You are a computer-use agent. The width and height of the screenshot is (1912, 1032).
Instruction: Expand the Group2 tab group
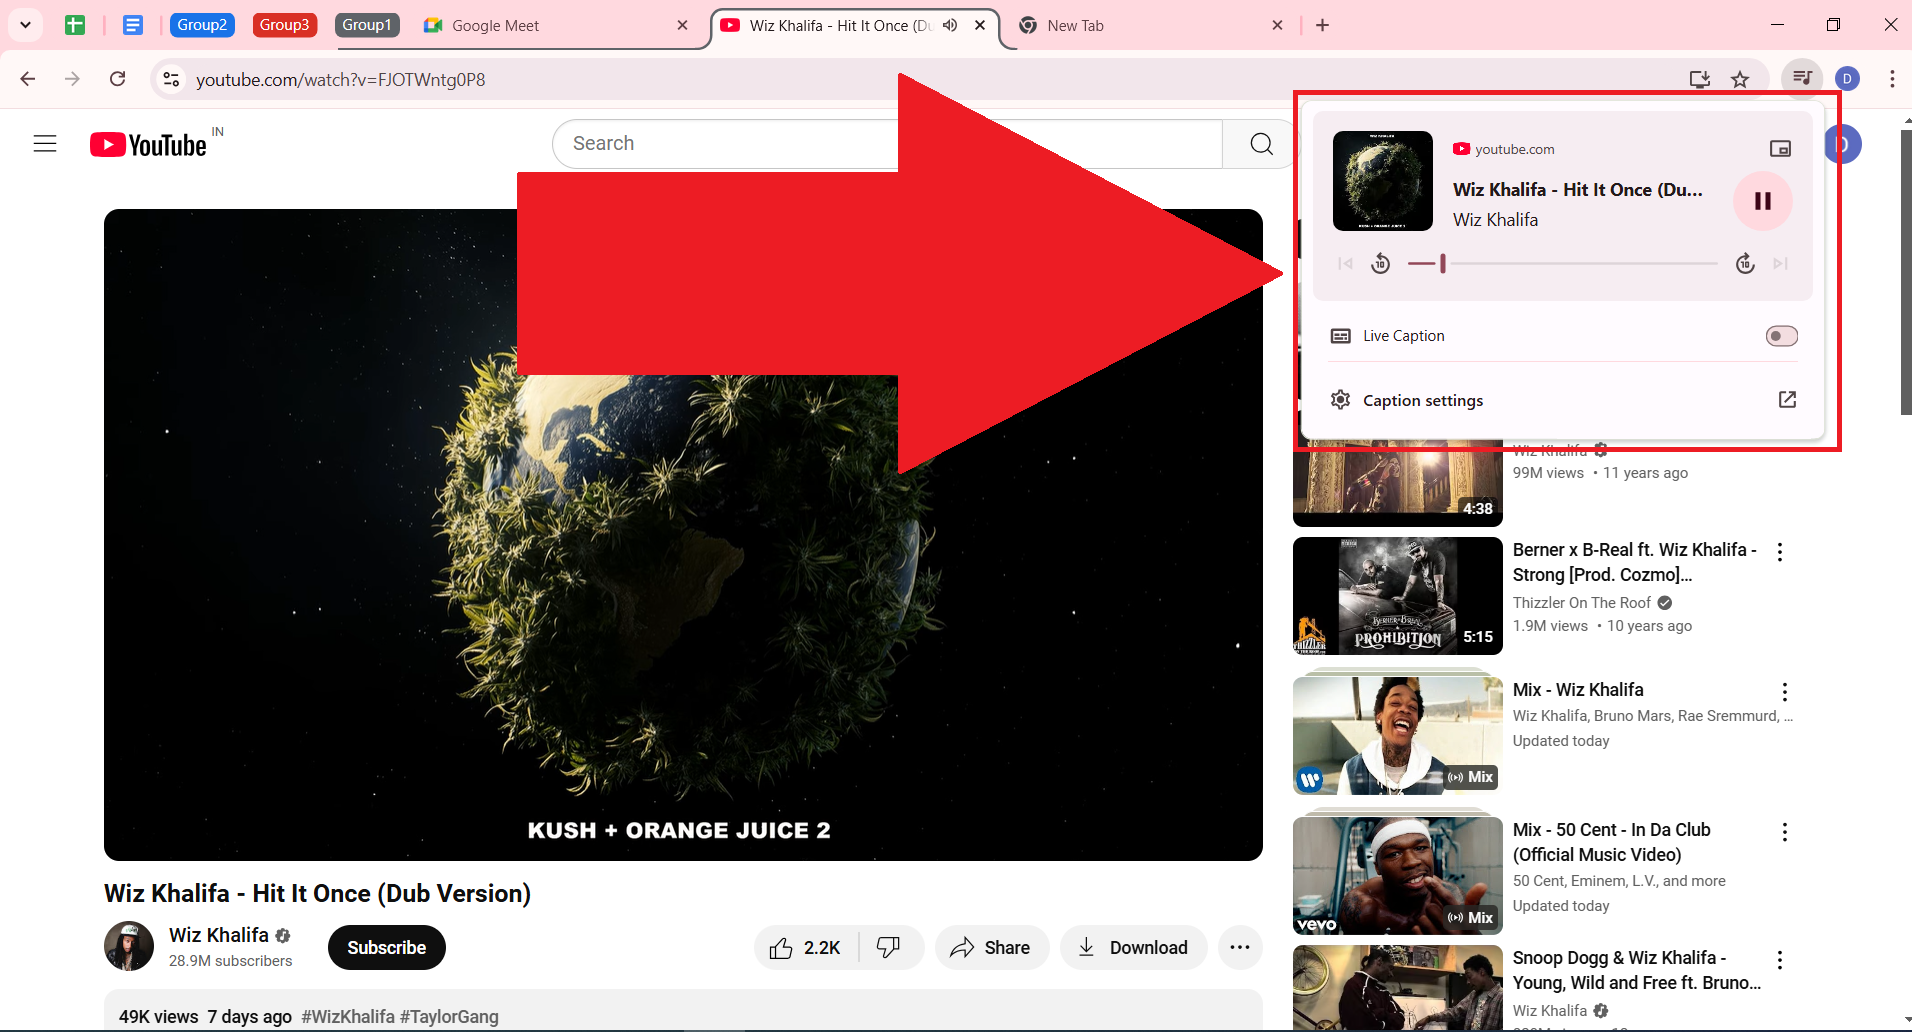pyautogui.click(x=202, y=25)
